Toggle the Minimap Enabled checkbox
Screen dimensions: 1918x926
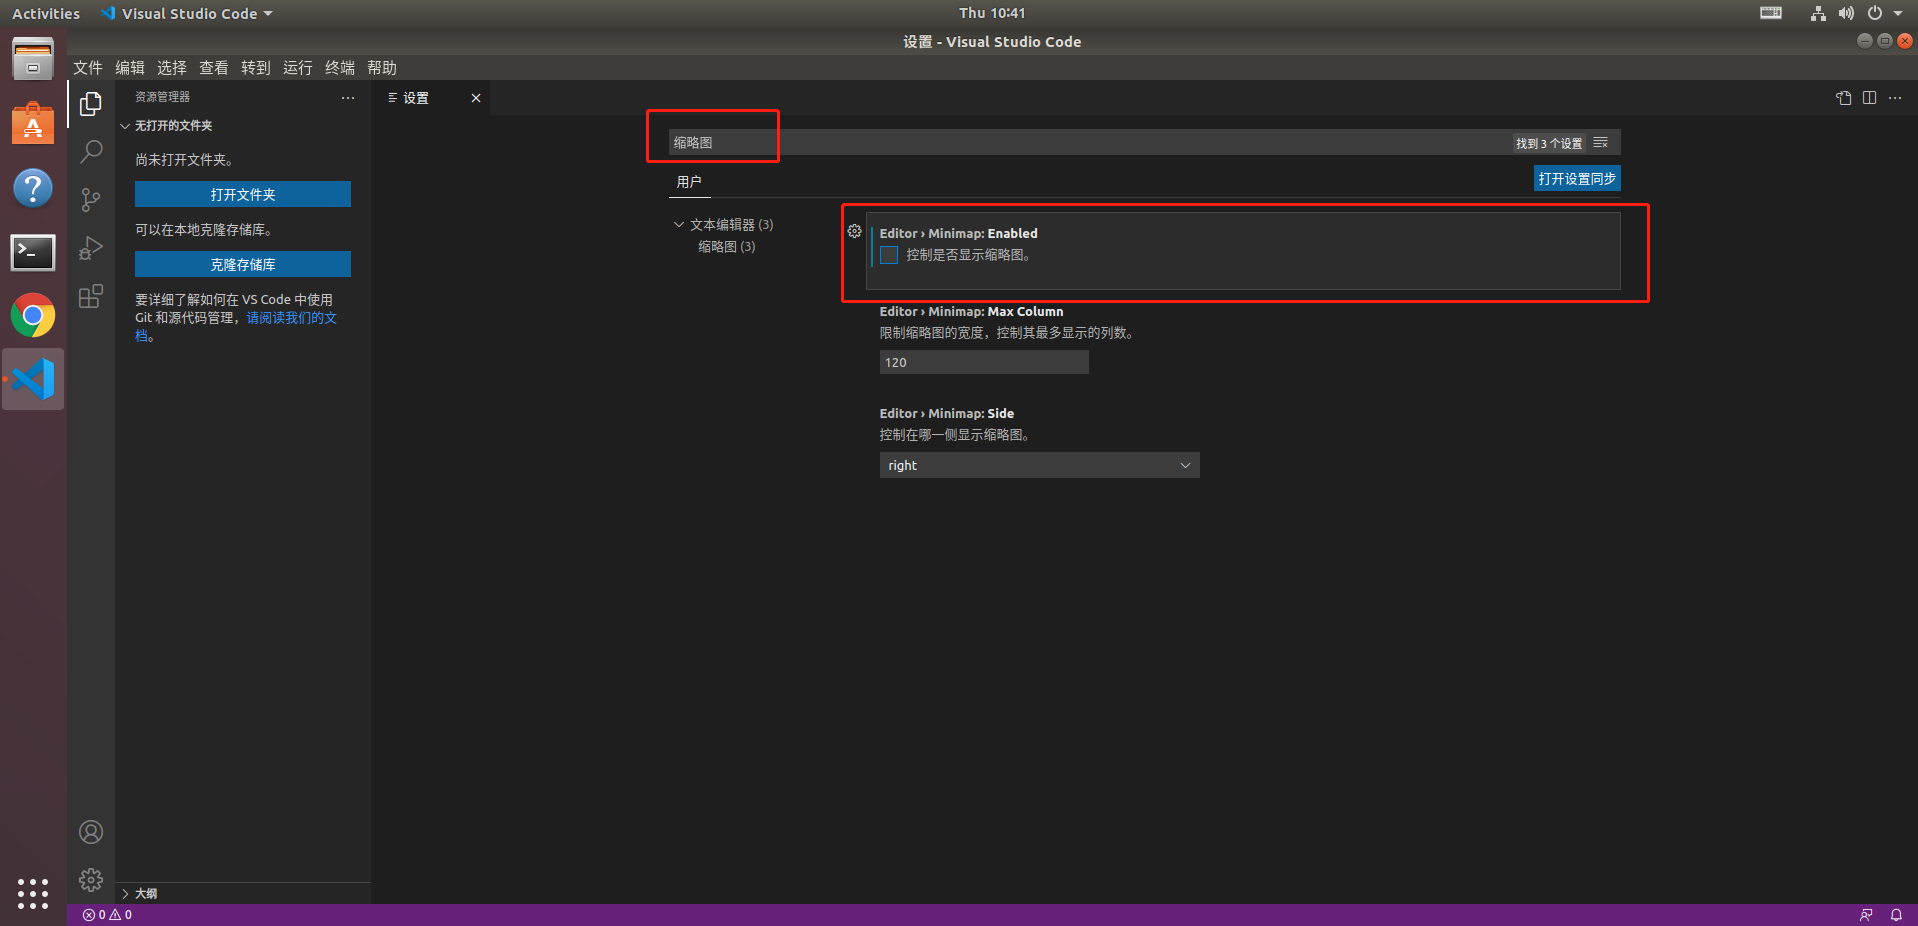click(889, 255)
